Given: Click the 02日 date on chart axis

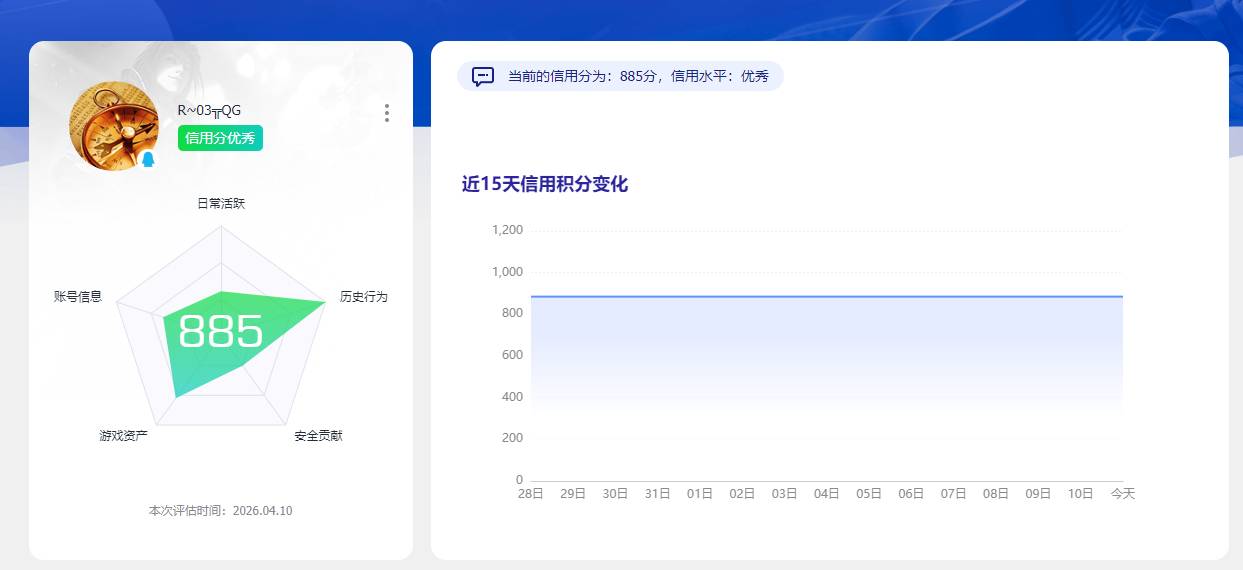Looking at the screenshot, I should tap(742, 494).
